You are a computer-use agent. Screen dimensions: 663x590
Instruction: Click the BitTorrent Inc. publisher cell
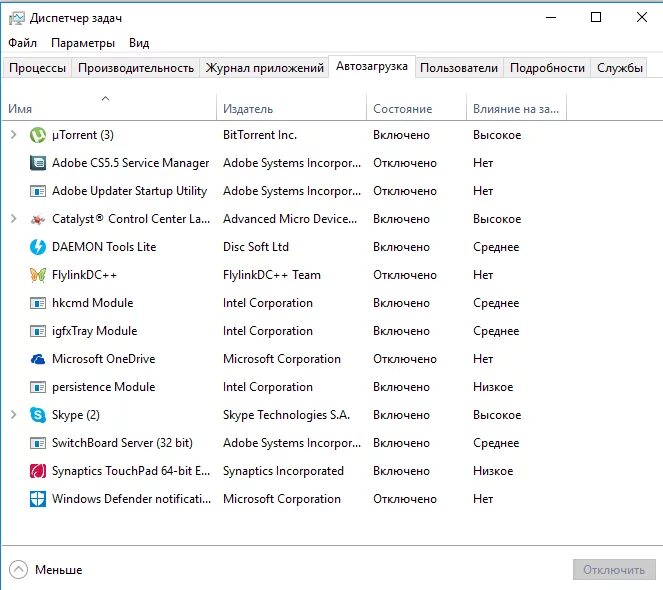click(x=260, y=135)
